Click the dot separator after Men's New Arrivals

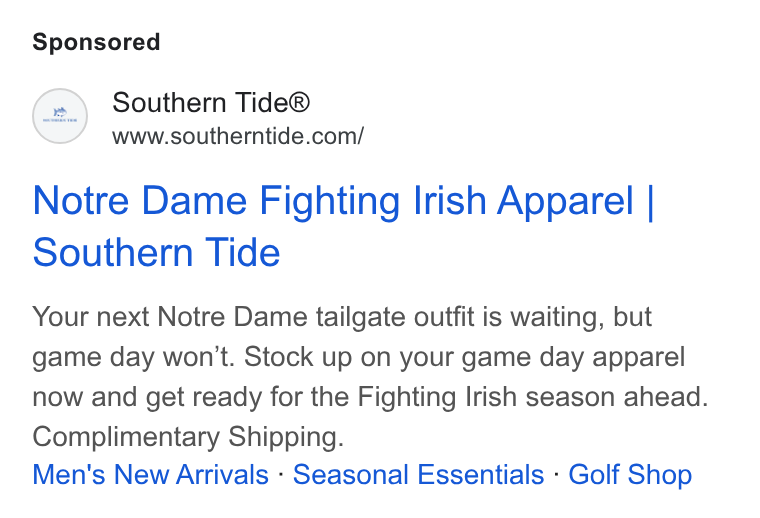(281, 473)
